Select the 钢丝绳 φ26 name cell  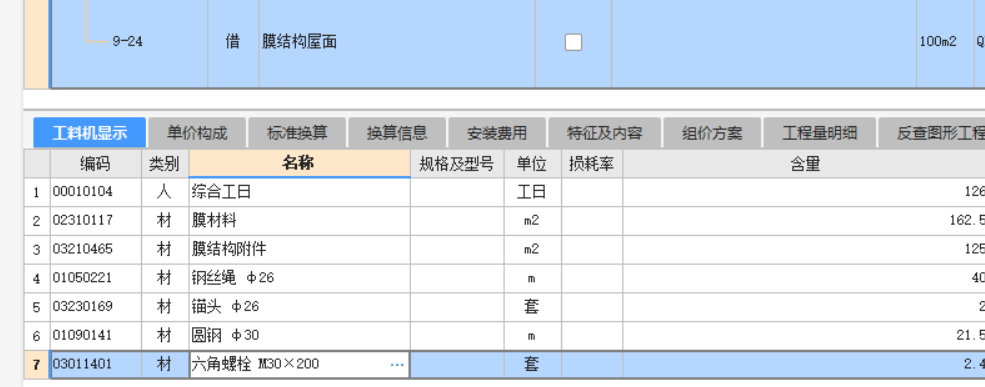[x=299, y=278]
